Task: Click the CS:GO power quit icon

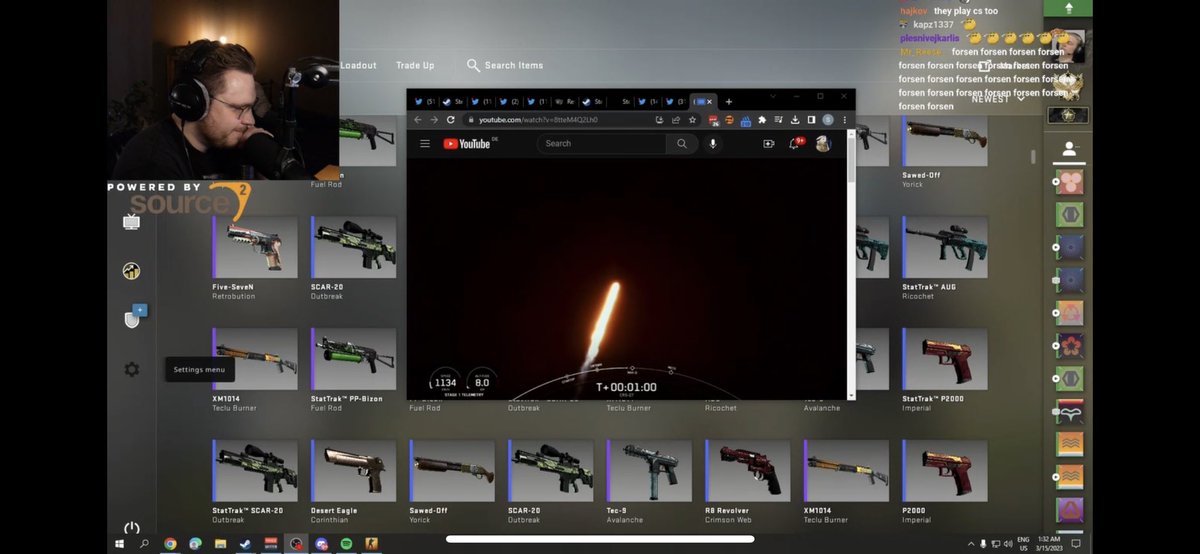Action: (x=131, y=528)
